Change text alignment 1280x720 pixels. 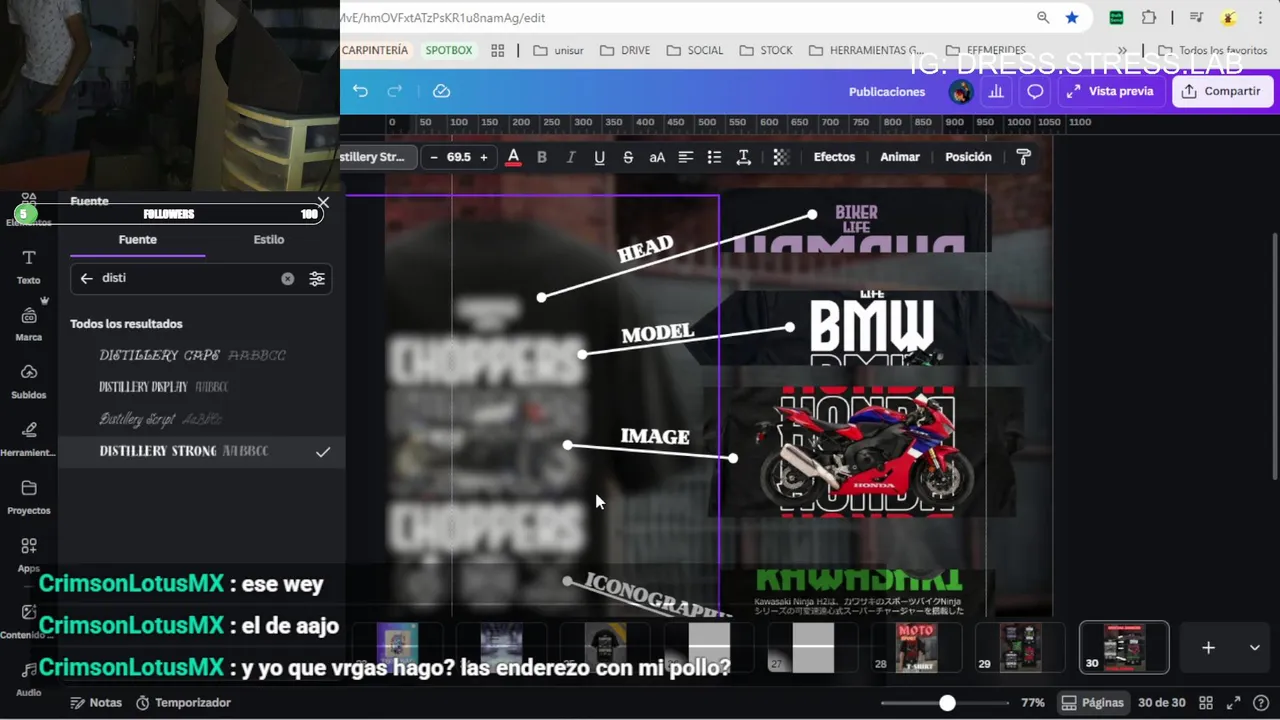[x=686, y=157]
